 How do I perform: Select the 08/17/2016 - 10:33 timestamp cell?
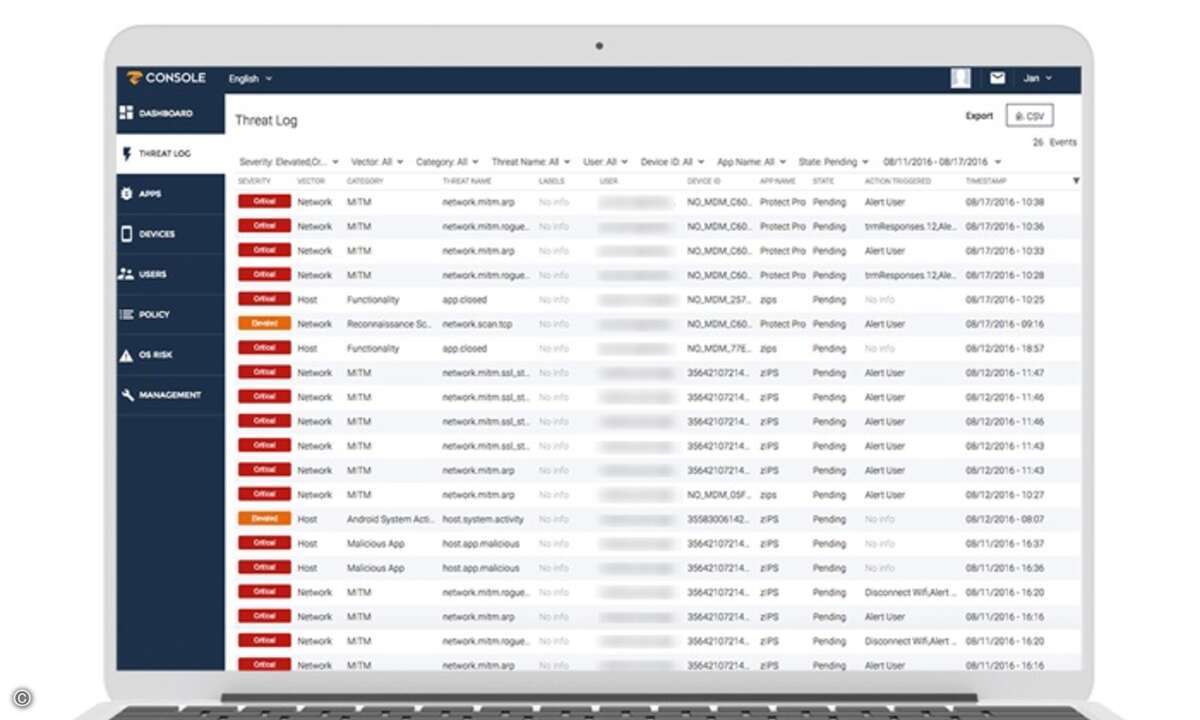[x=1005, y=251]
